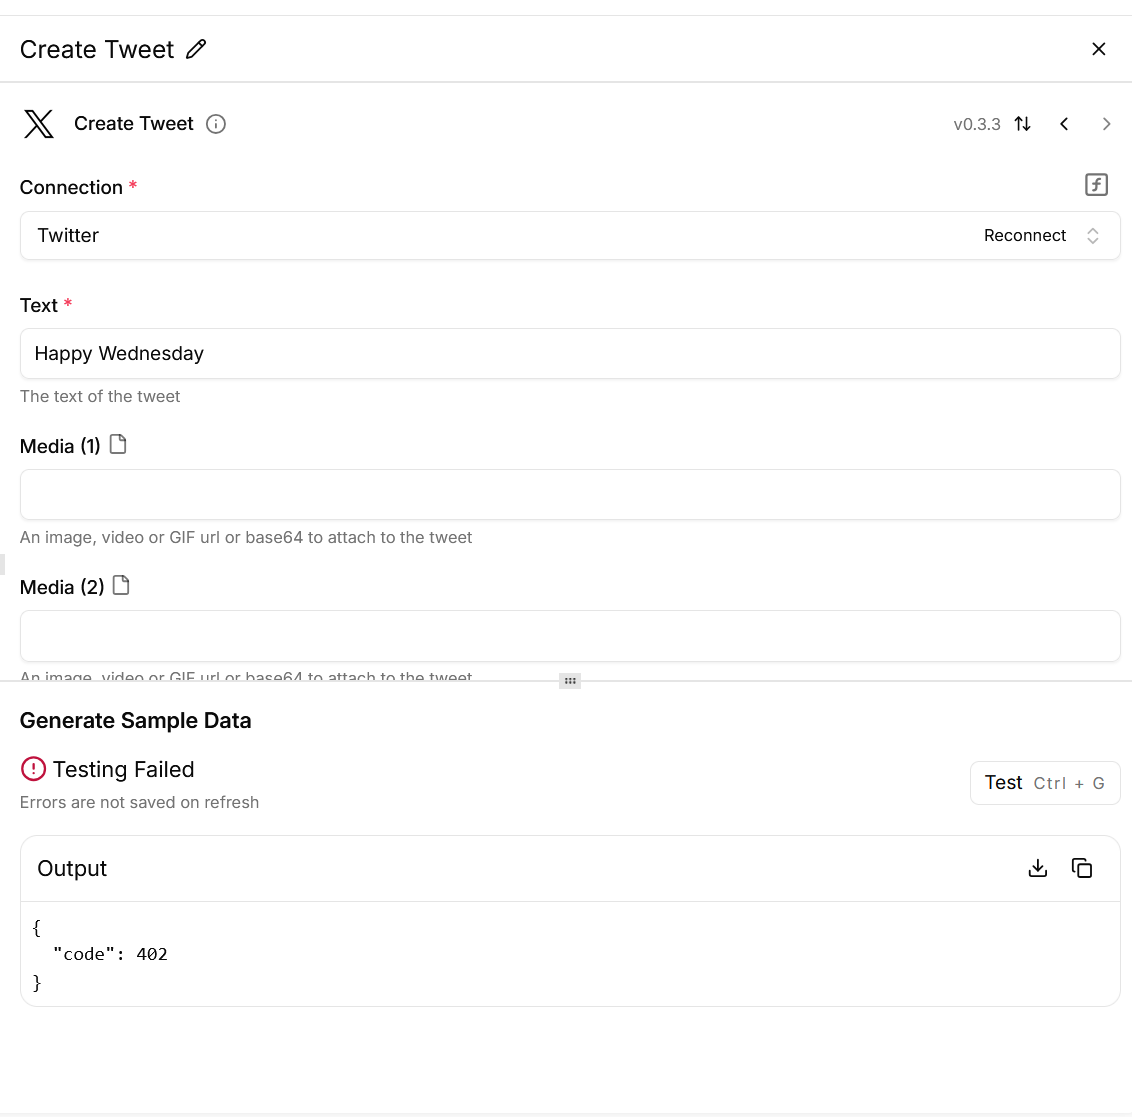Click the Media (1) file icon

tap(118, 444)
